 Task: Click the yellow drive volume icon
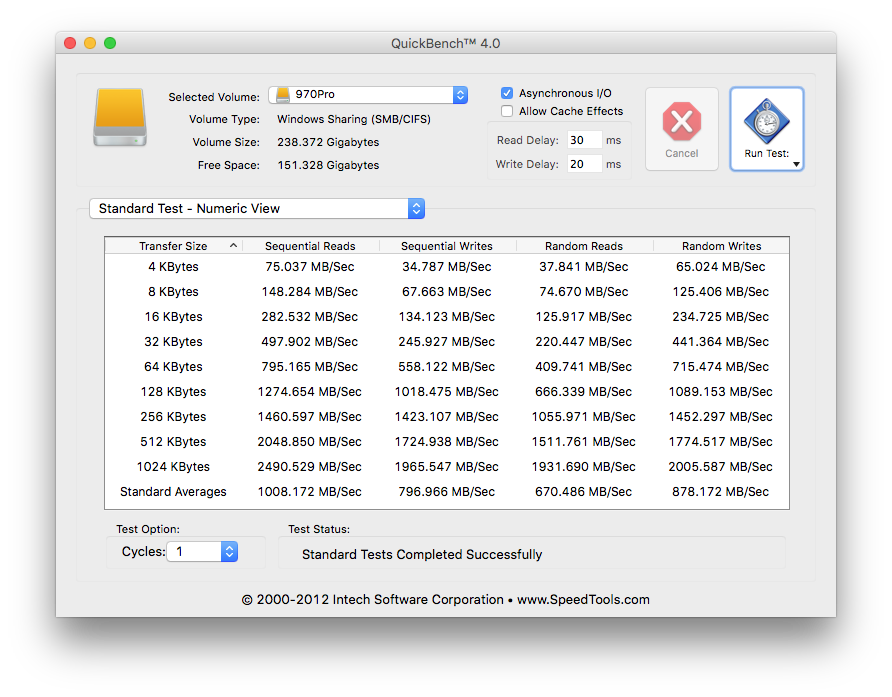coord(120,117)
